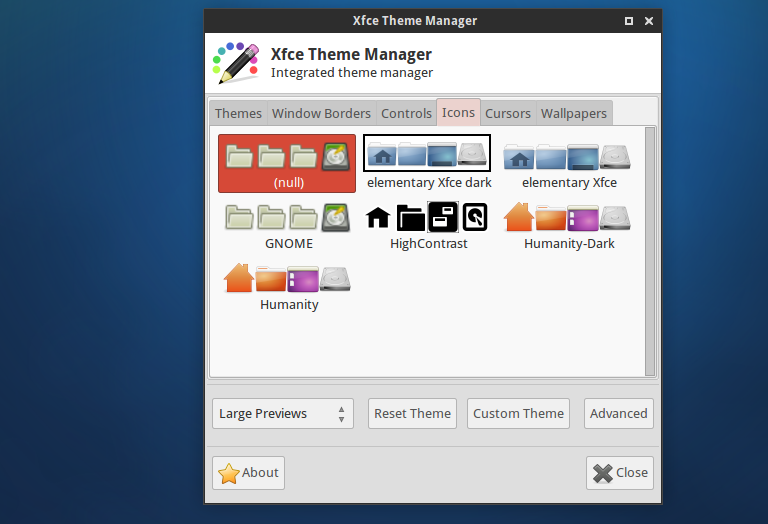Click the Humanity-Dark orange home icon
The image size is (768, 524).
tap(519, 216)
